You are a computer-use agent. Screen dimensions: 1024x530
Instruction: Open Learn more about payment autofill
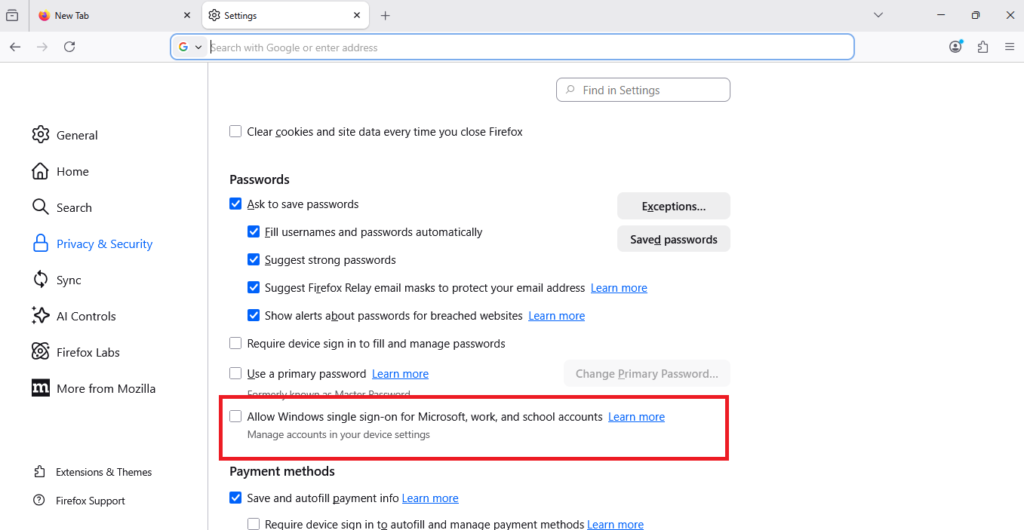pos(430,498)
